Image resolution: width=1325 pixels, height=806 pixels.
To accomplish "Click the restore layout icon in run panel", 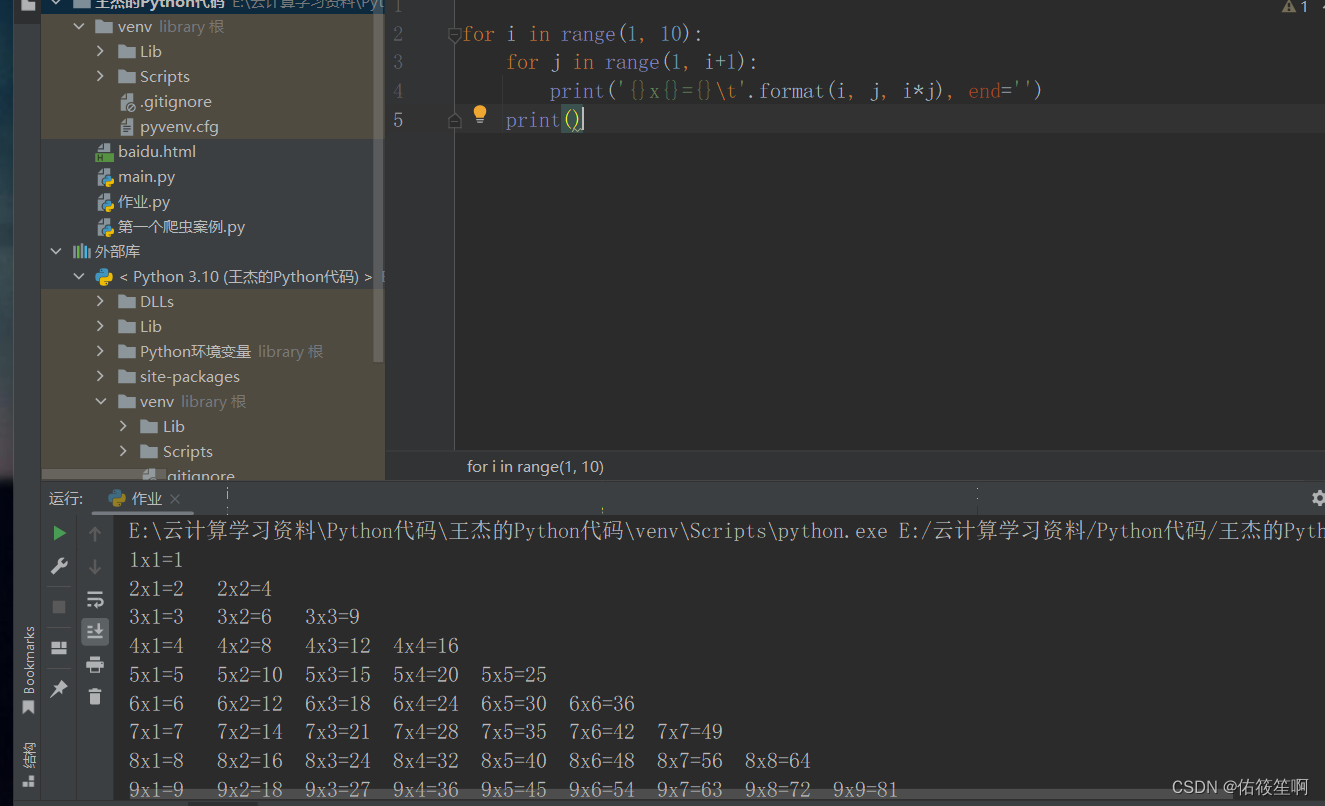I will tap(59, 648).
